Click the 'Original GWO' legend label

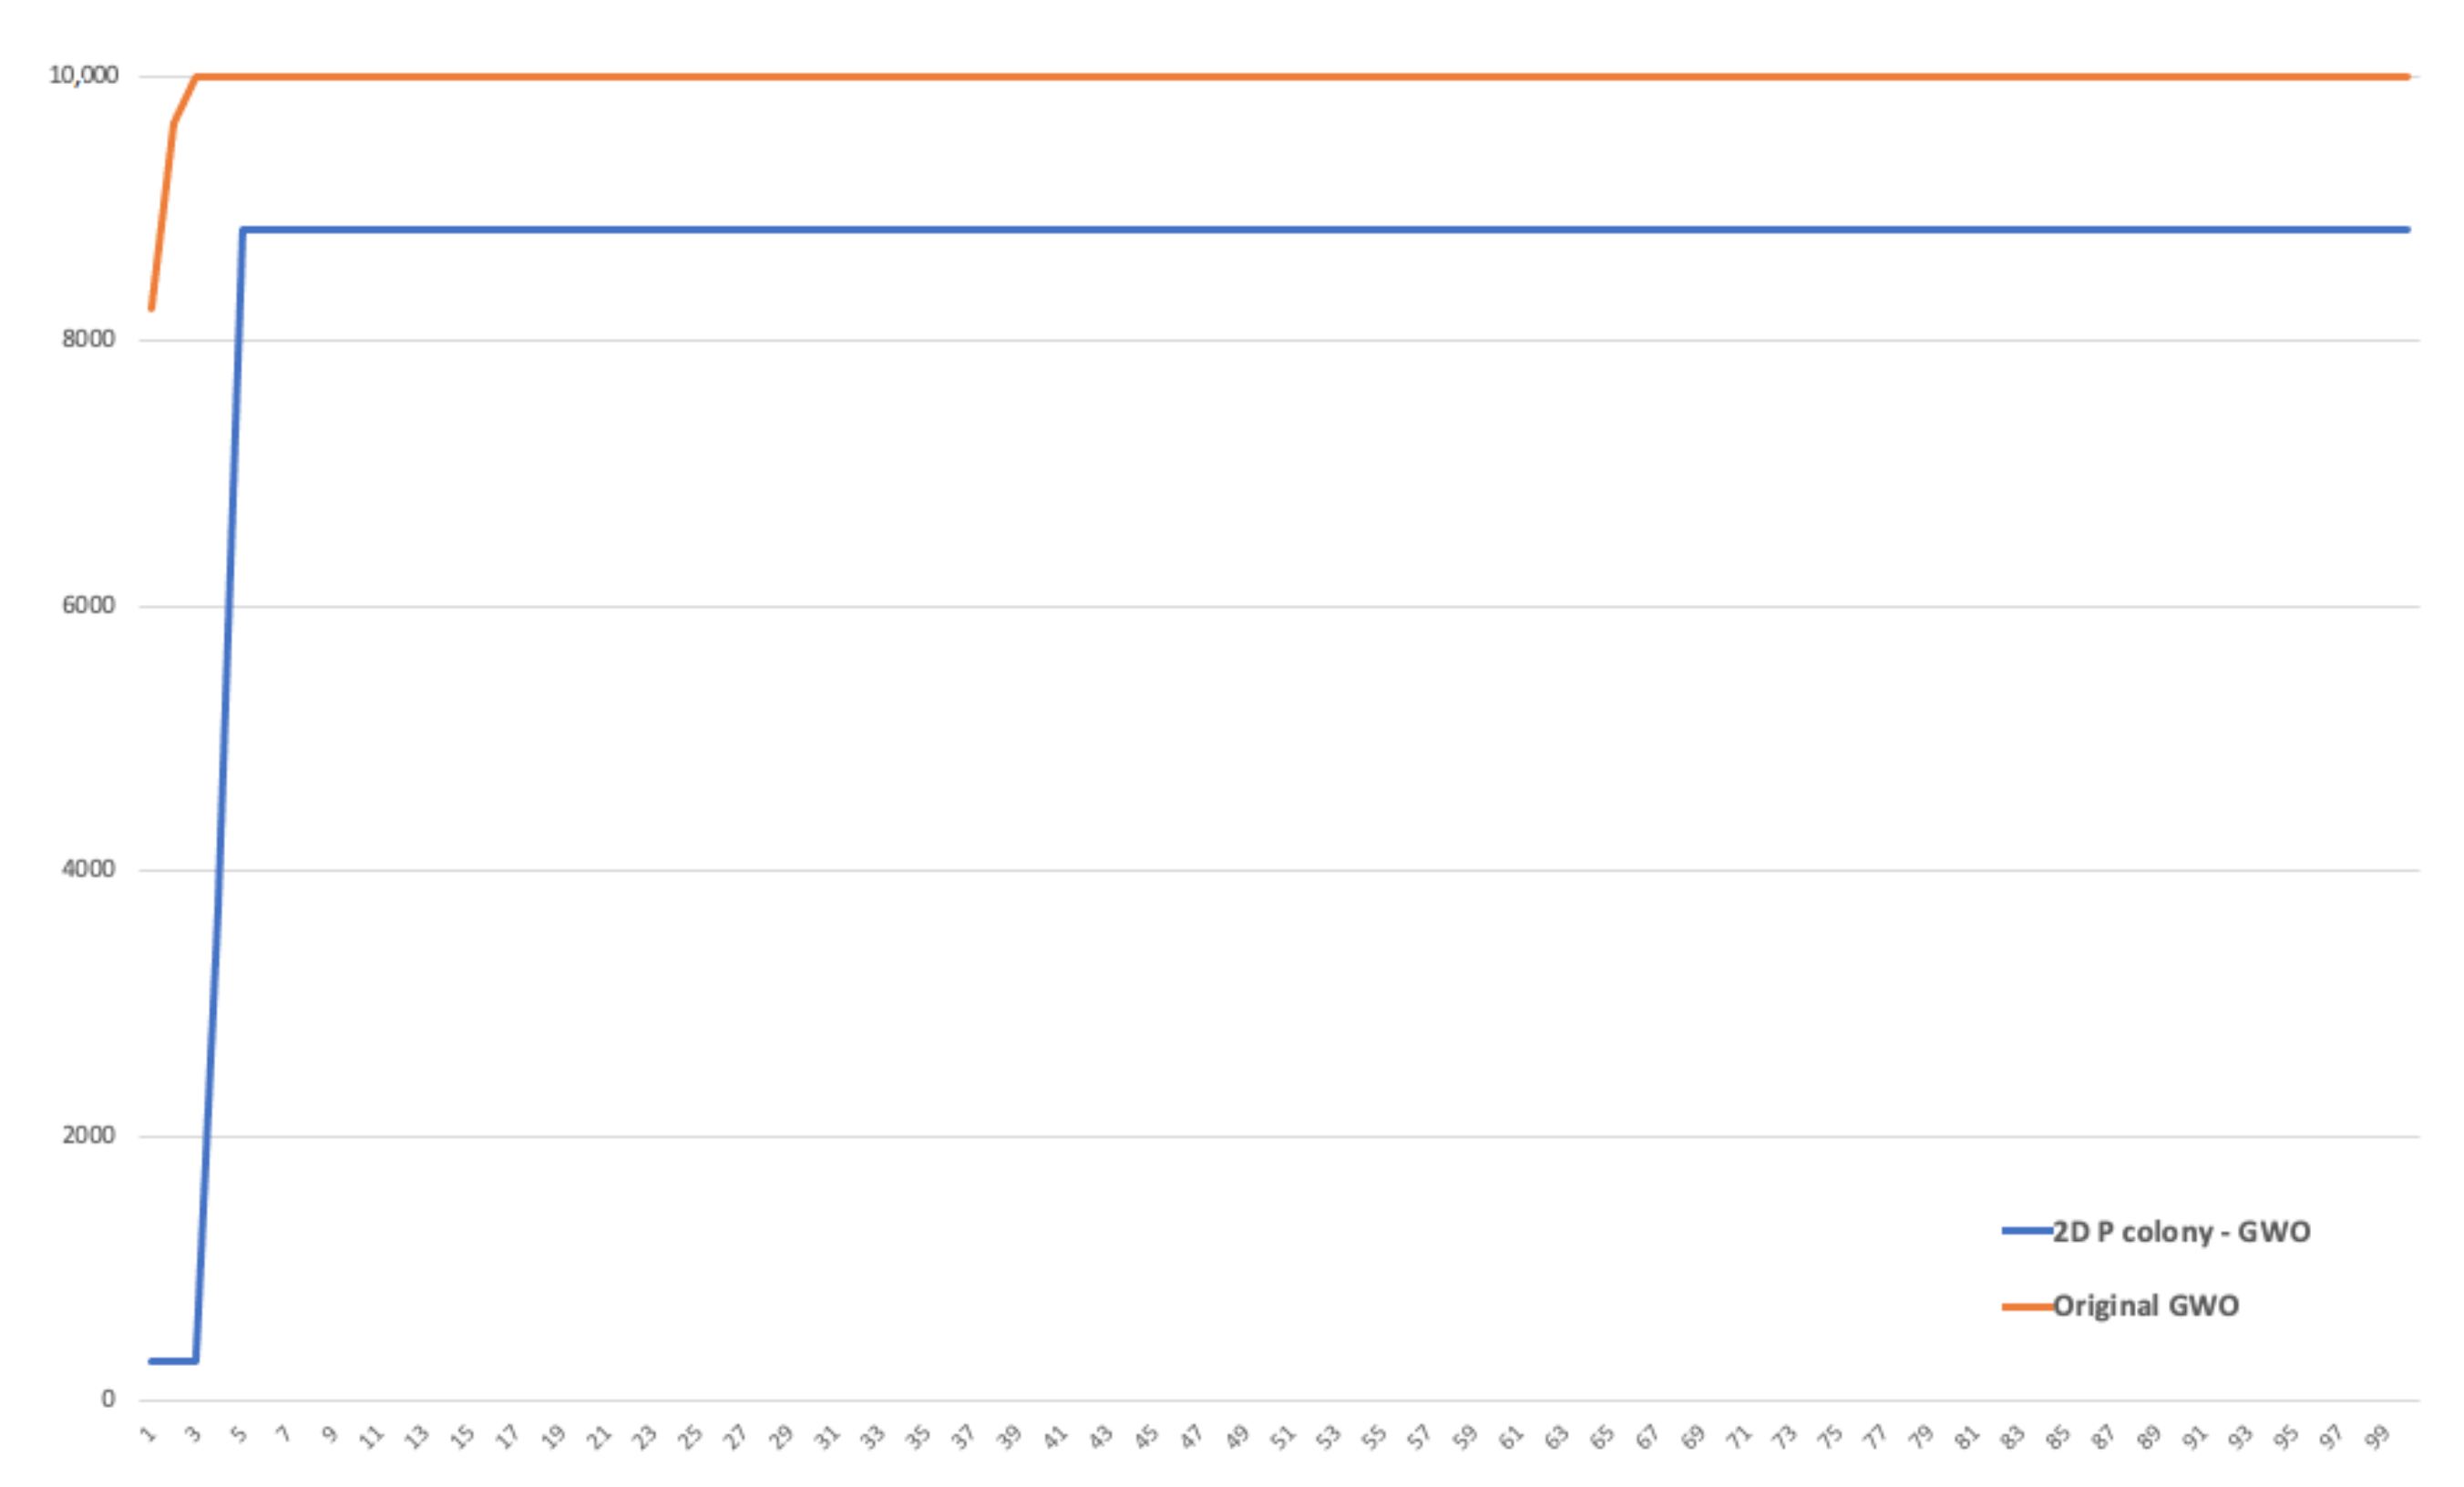(2145, 1305)
